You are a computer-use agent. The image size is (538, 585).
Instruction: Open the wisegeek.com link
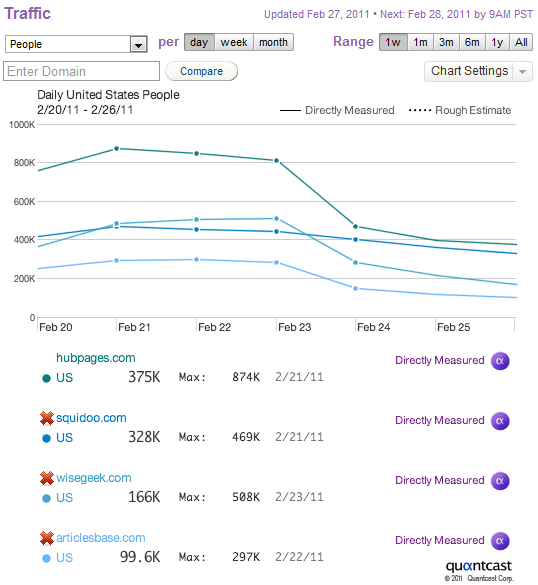point(94,478)
